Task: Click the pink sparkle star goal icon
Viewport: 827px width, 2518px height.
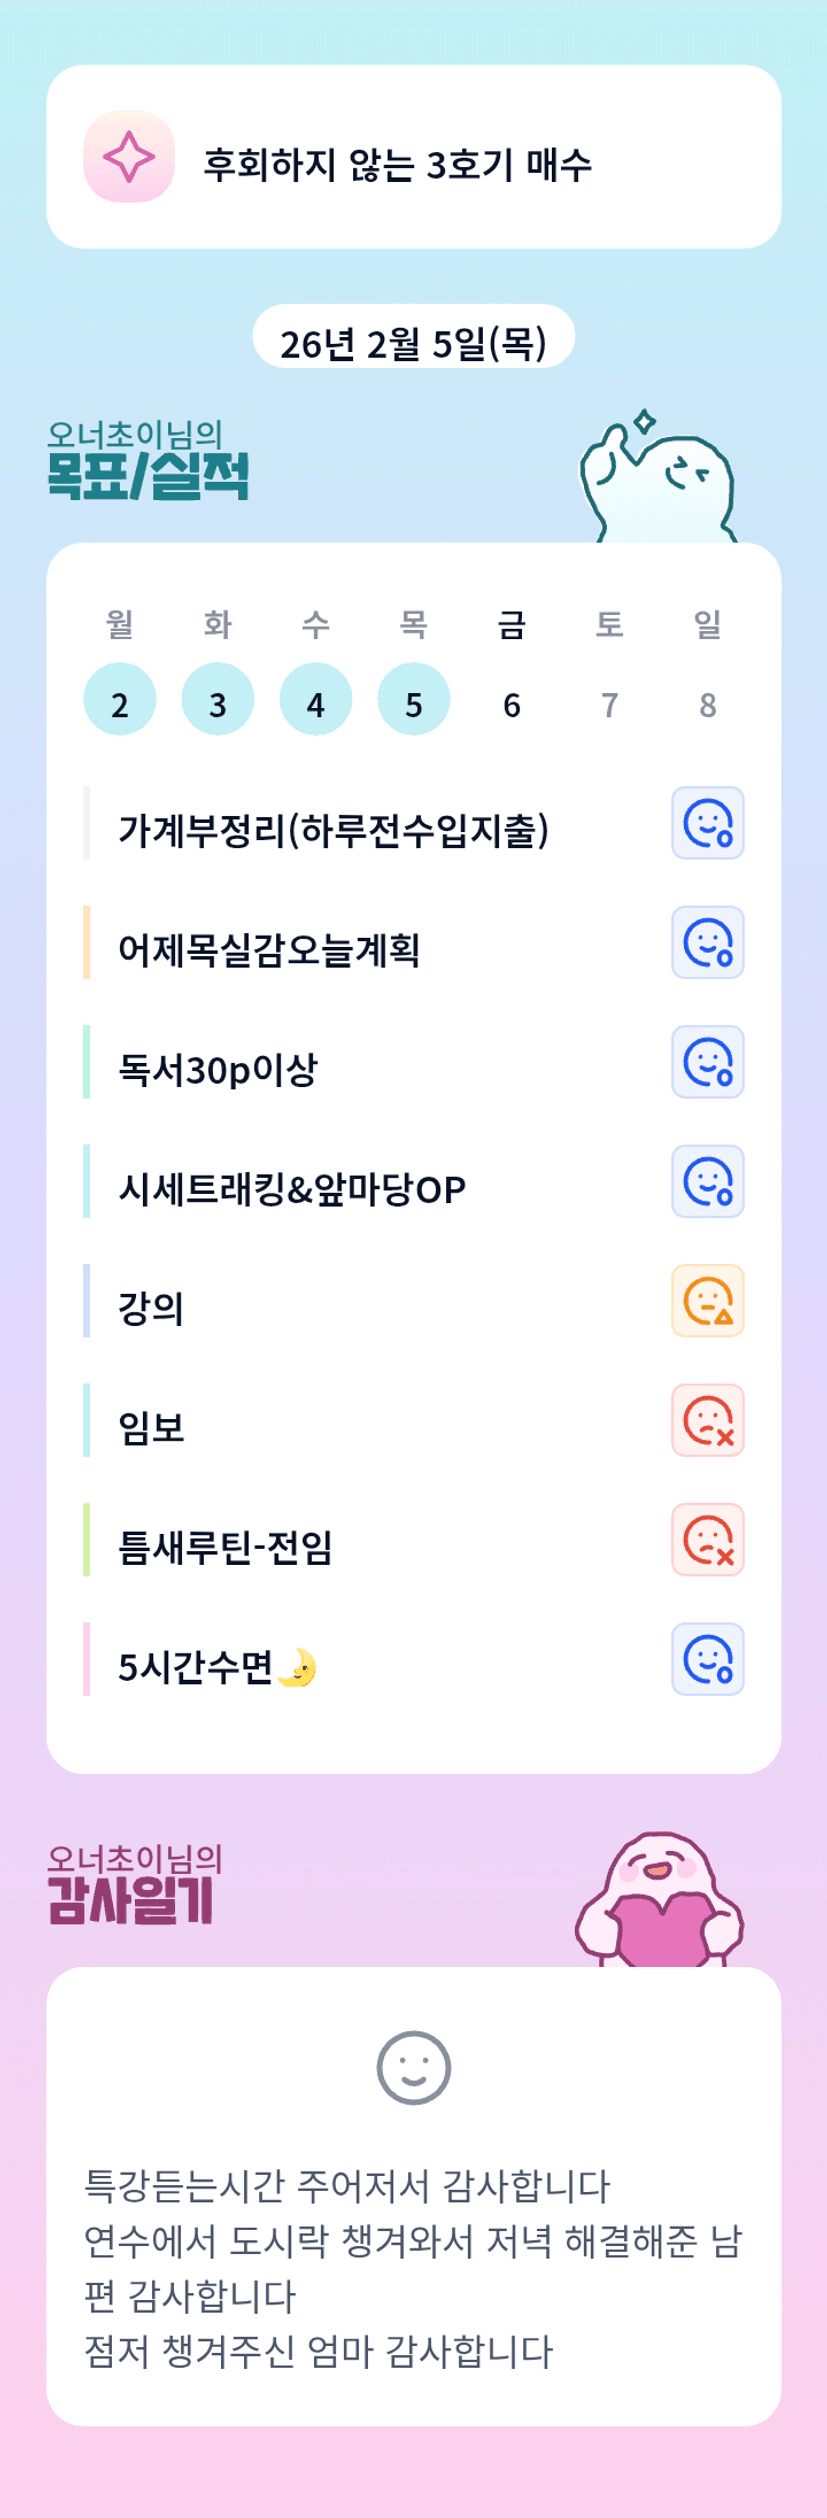Action: pos(129,157)
